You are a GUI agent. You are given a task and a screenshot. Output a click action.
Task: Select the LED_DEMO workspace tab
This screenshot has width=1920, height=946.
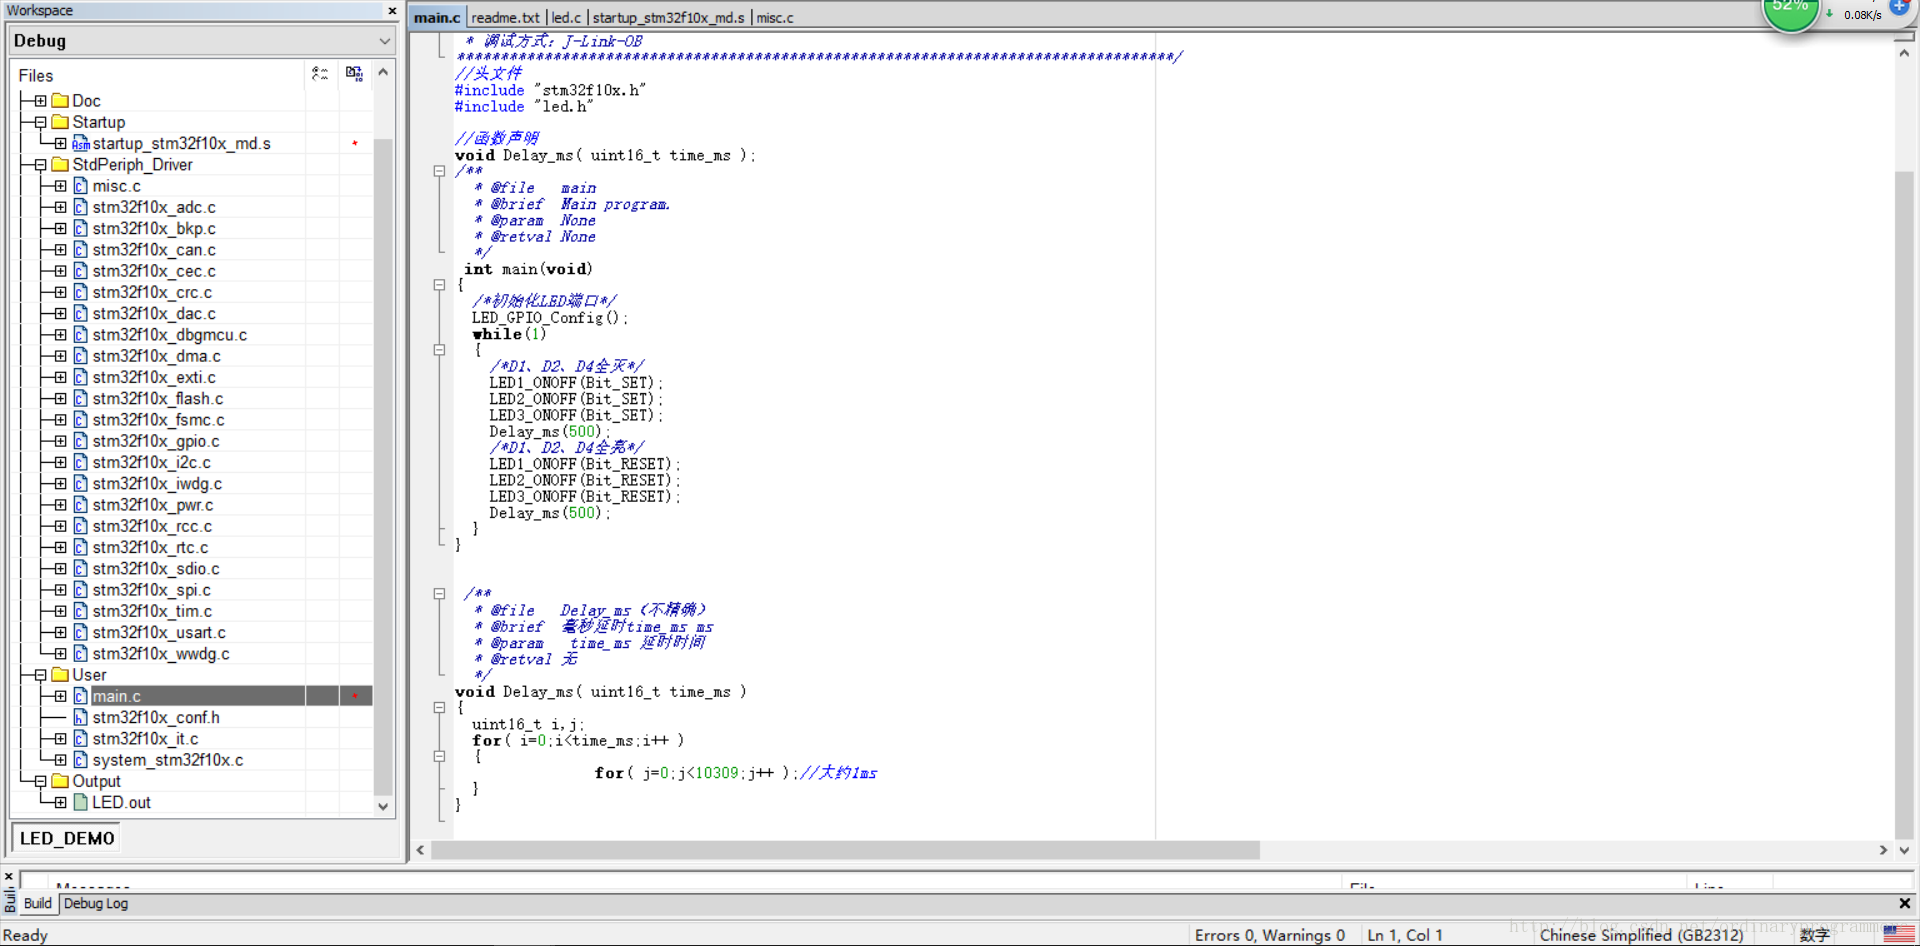67,838
